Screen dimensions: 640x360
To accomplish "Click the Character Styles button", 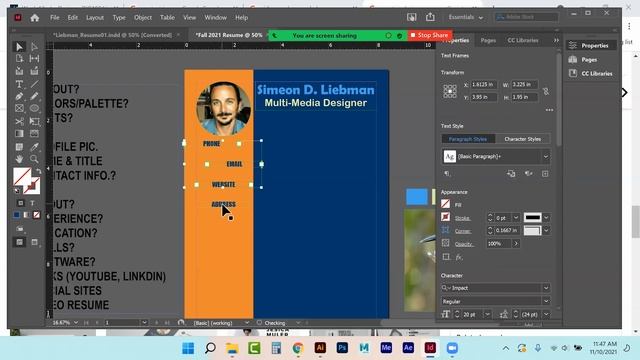I will pyautogui.click(x=522, y=139).
